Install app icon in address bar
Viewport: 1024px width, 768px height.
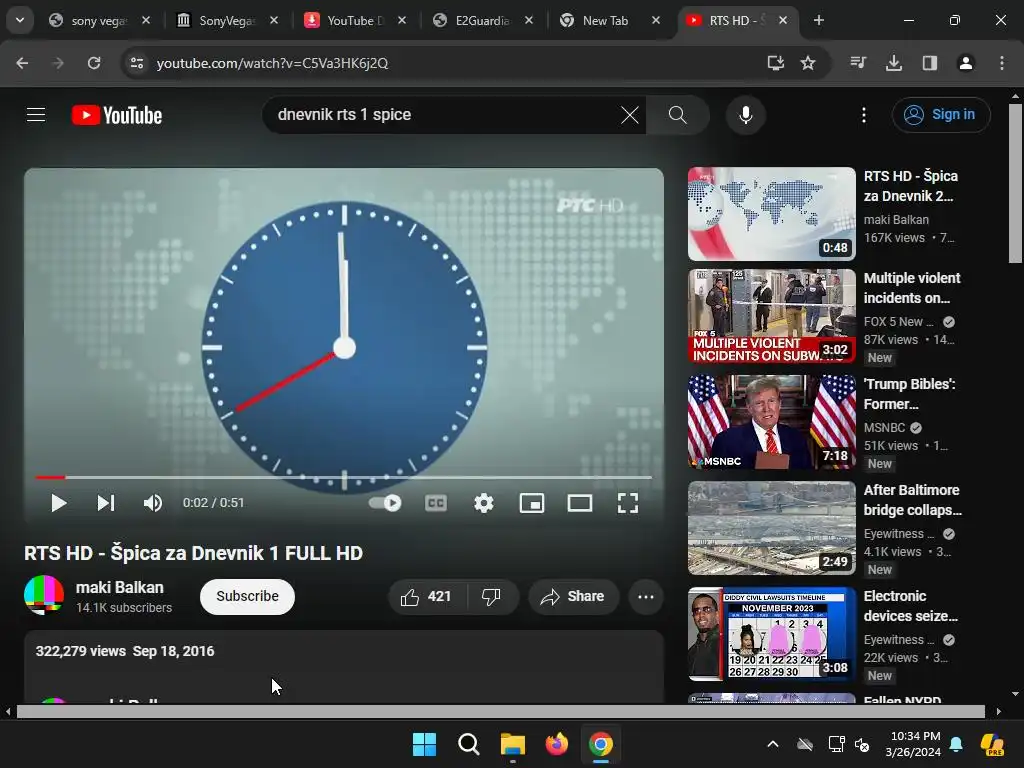point(775,63)
